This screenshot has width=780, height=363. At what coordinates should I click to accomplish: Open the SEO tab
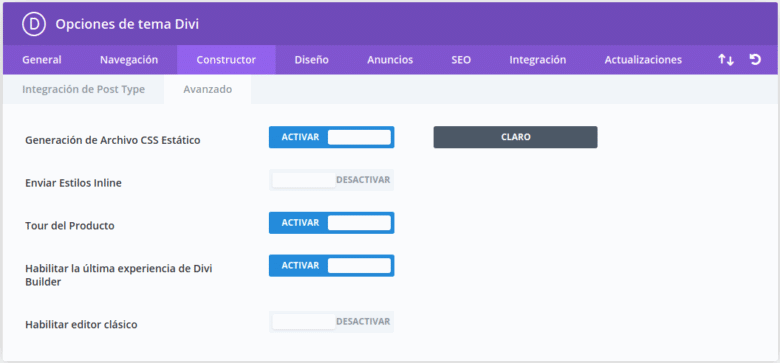(x=461, y=60)
